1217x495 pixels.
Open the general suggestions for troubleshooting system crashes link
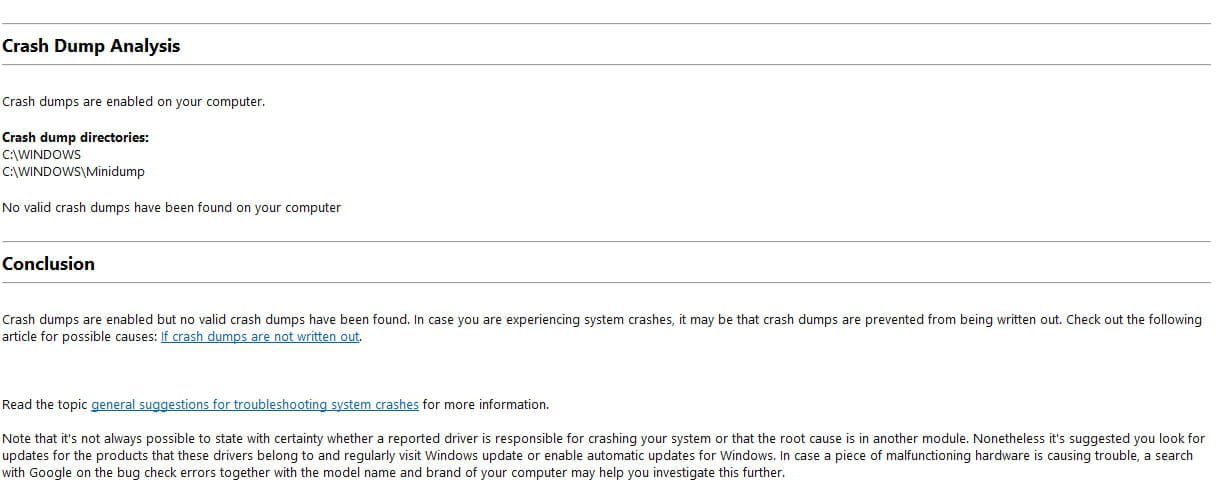click(x=255, y=405)
